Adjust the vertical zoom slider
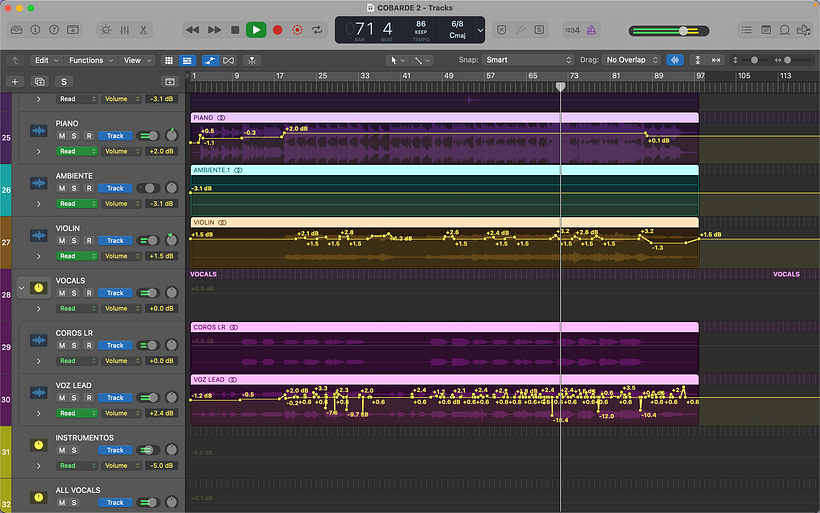This screenshot has height=513, width=820. point(754,60)
